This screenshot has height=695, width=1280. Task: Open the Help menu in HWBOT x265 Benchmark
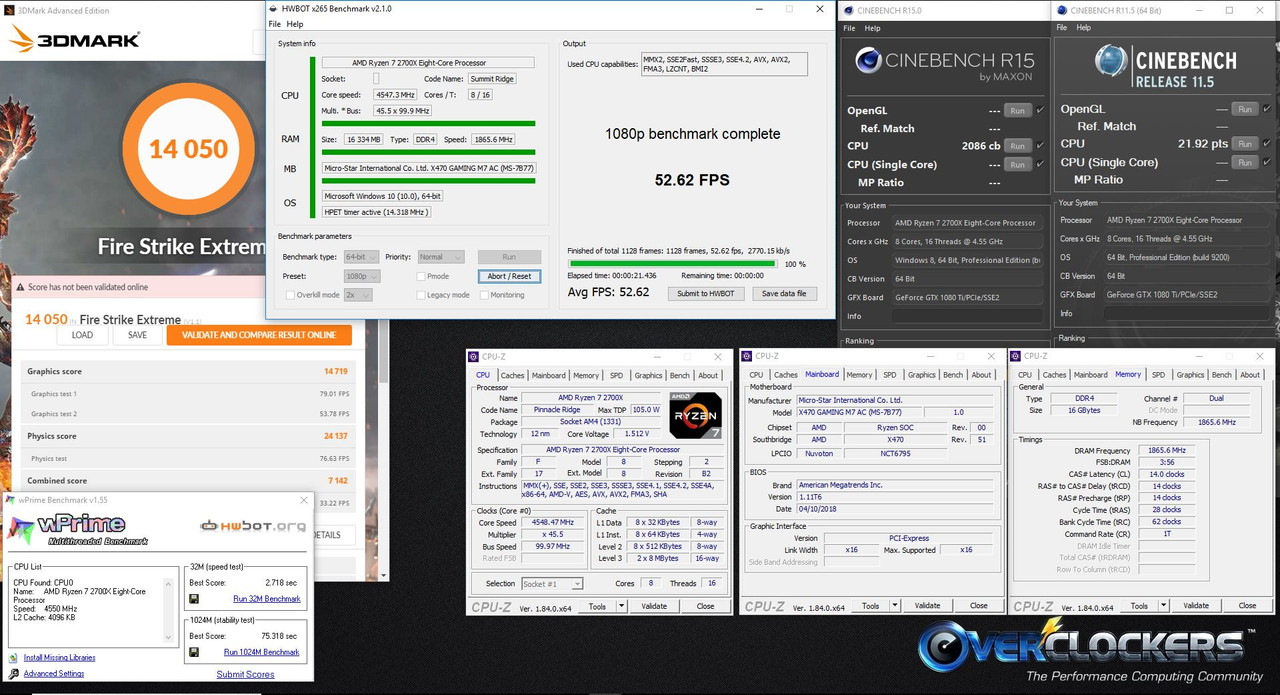pos(295,24)
